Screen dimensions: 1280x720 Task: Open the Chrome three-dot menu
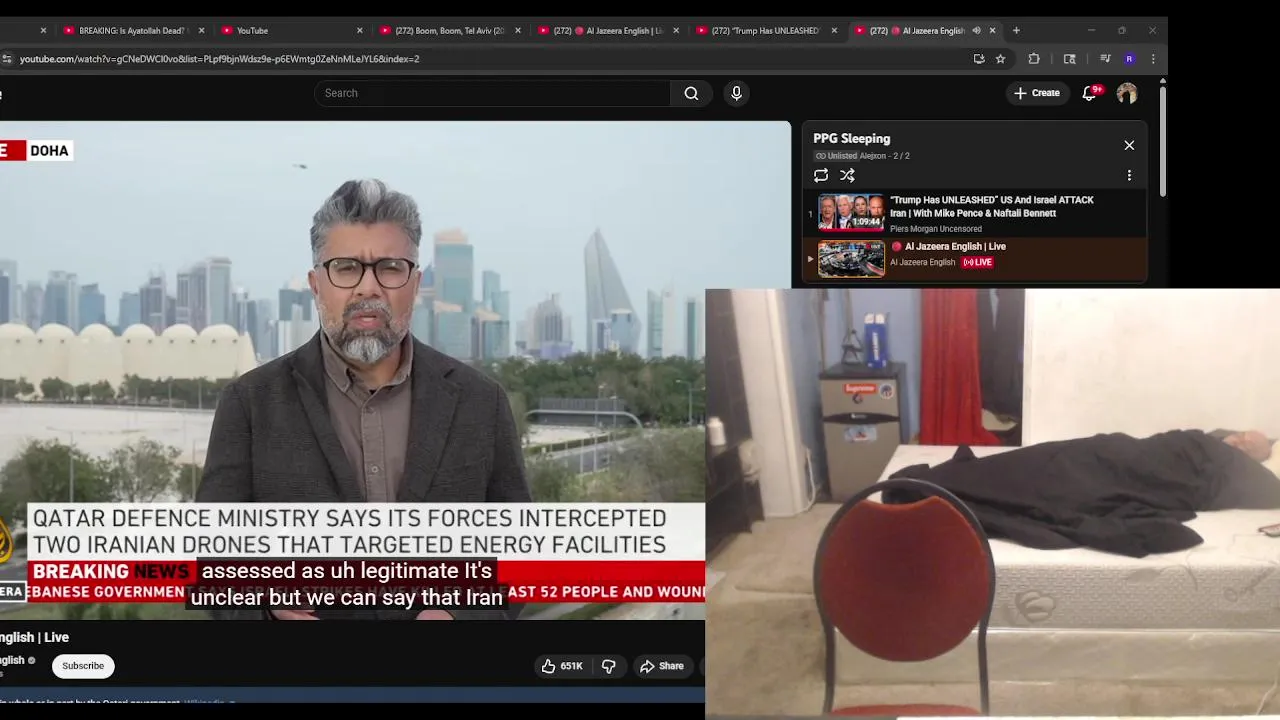1153,59
